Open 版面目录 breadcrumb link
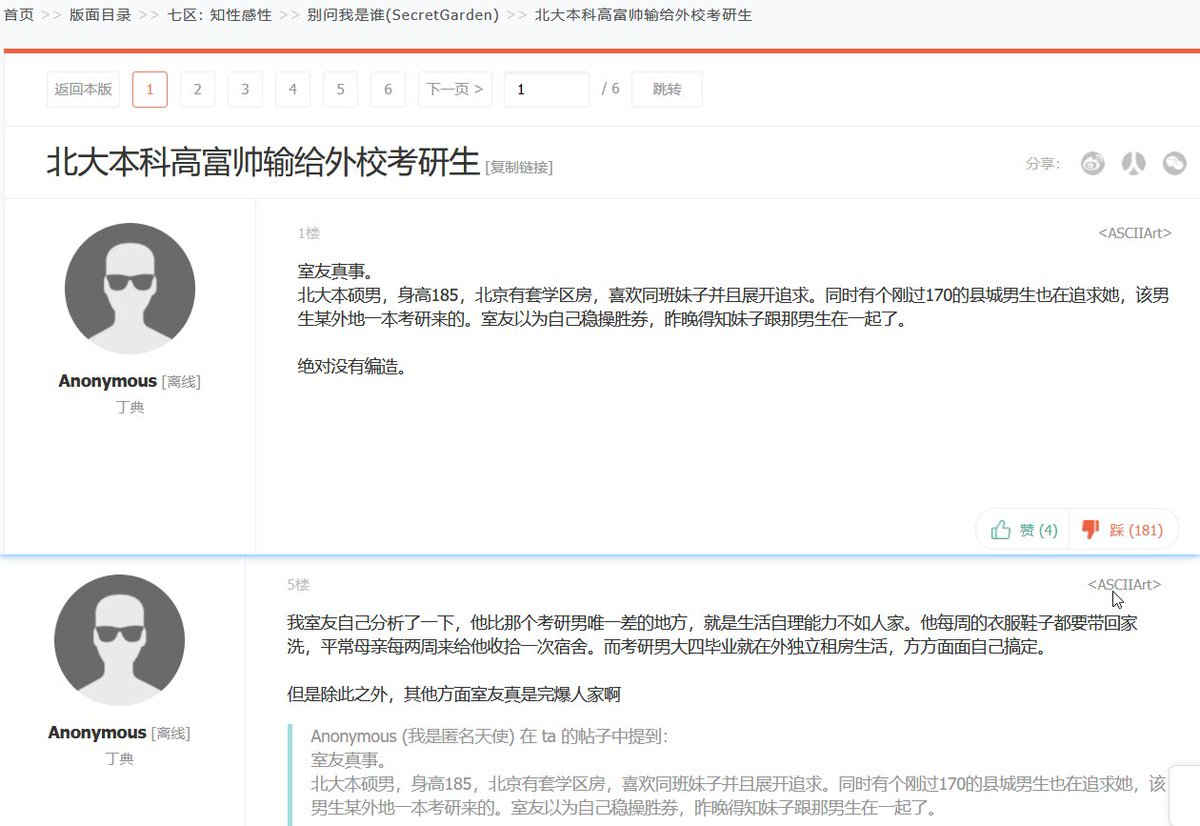 tap(100, 15)
